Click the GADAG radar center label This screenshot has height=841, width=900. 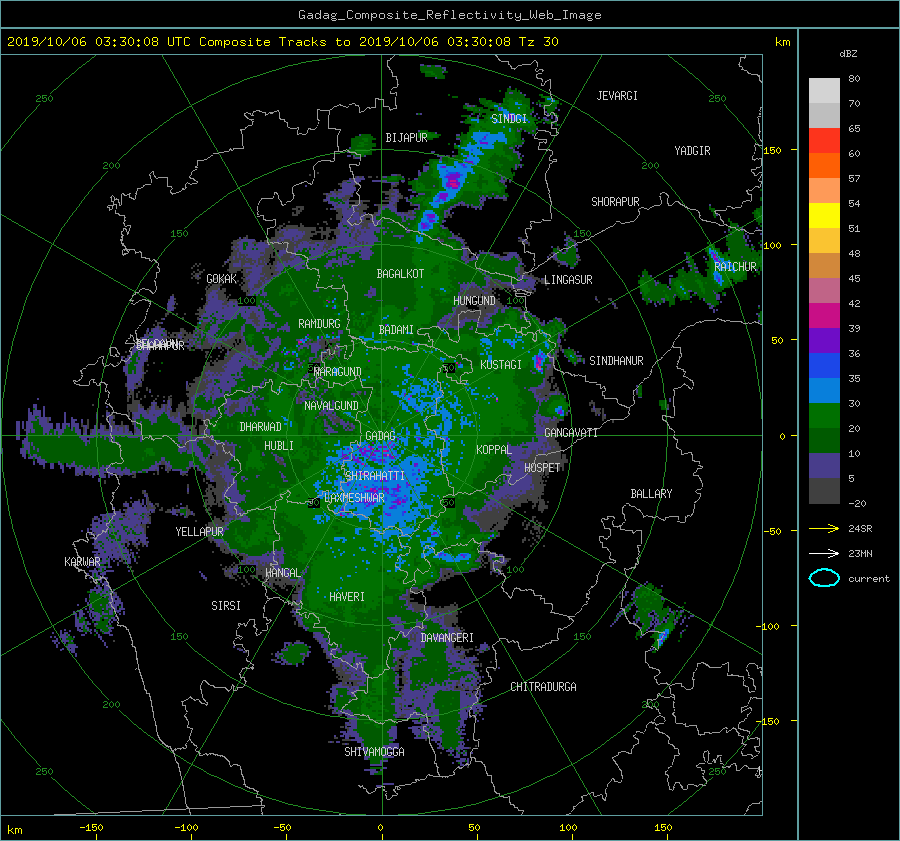coord(380,436)
